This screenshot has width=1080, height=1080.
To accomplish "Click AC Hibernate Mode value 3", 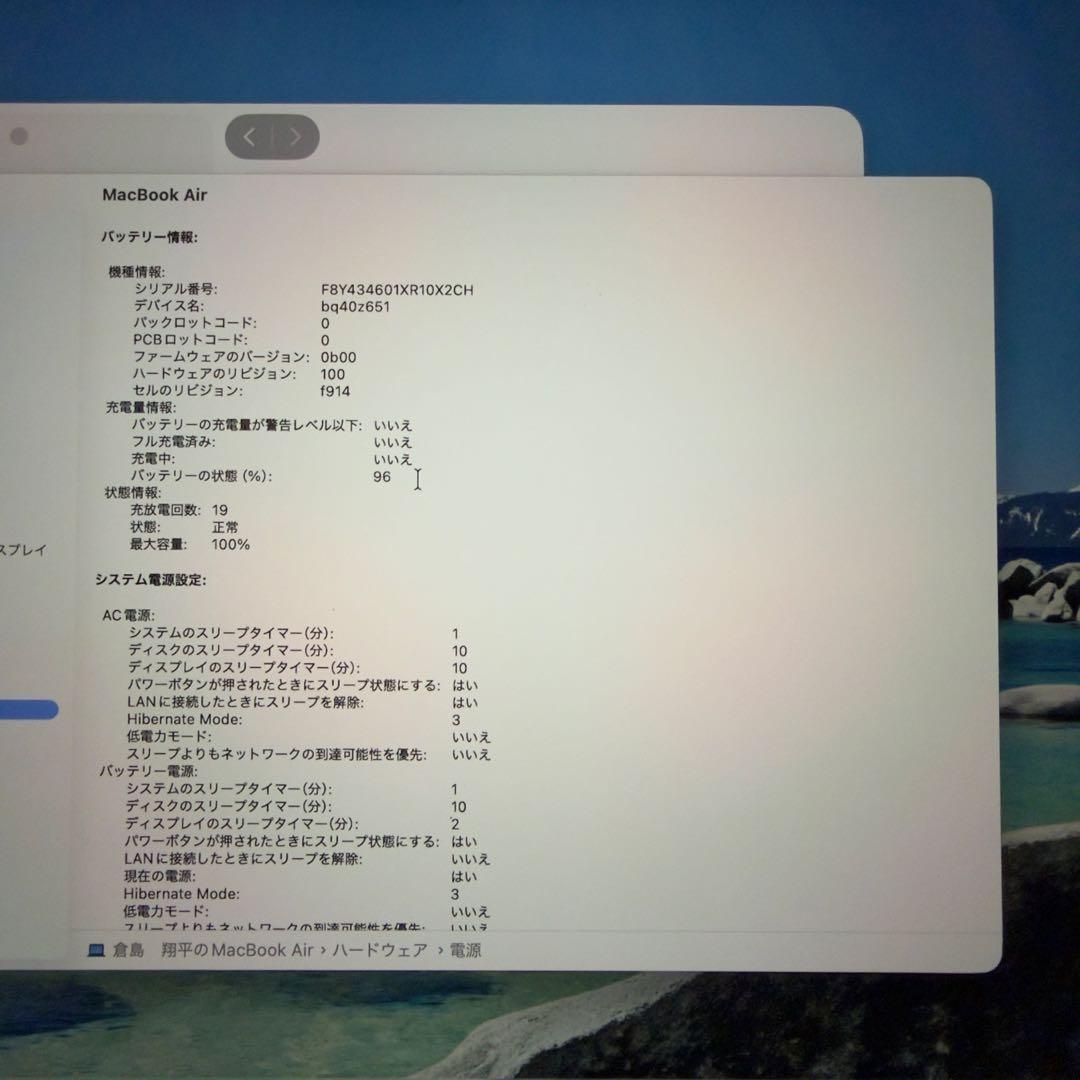I will point(456,720).
